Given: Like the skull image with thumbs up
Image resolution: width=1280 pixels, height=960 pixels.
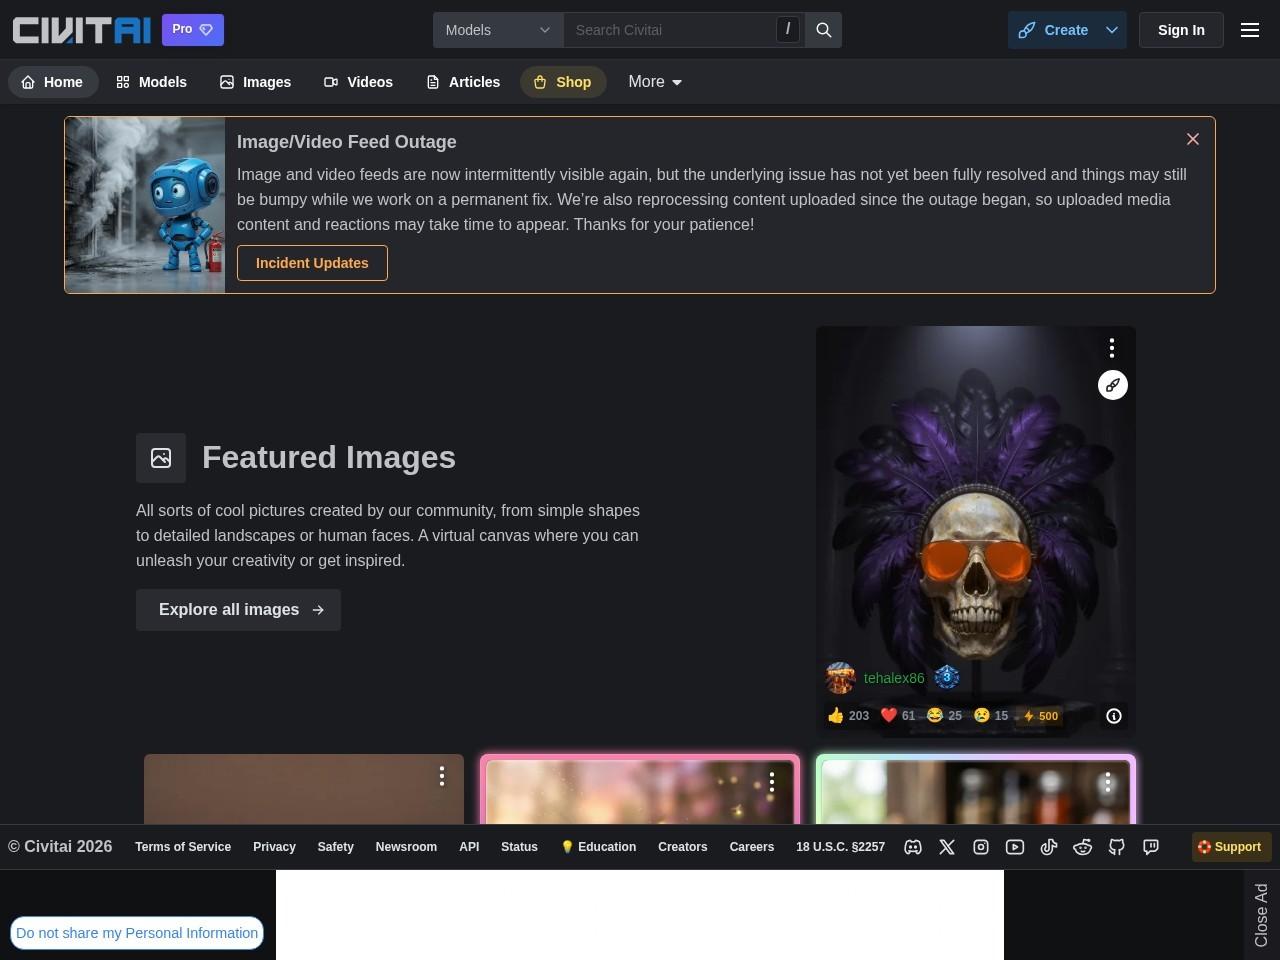Looking at the screenshot, I should pyautogui.click(x=848, y=716).
